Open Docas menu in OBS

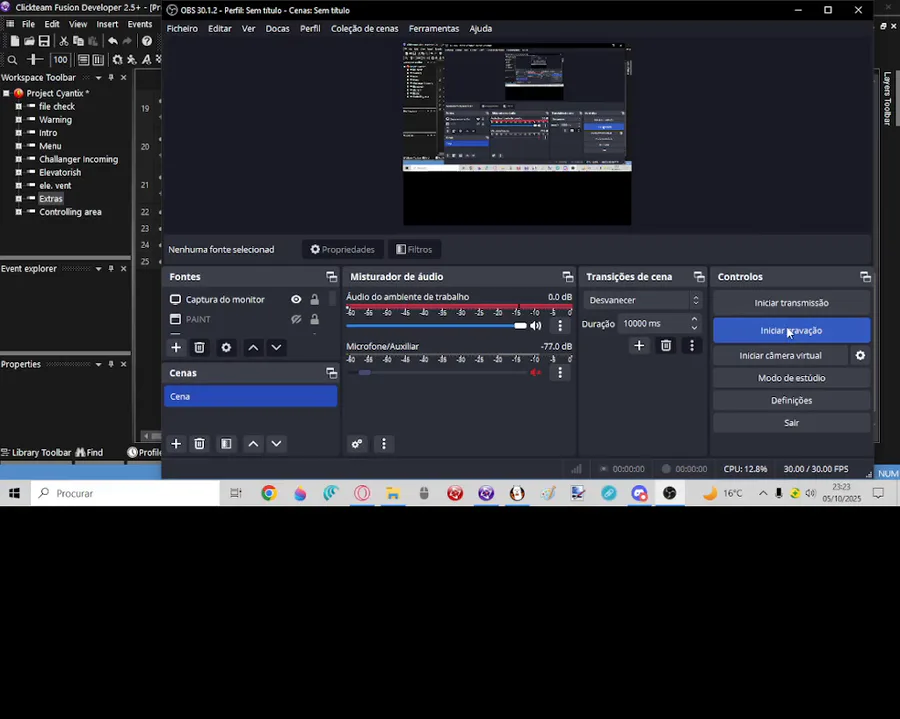pos(277,29)
